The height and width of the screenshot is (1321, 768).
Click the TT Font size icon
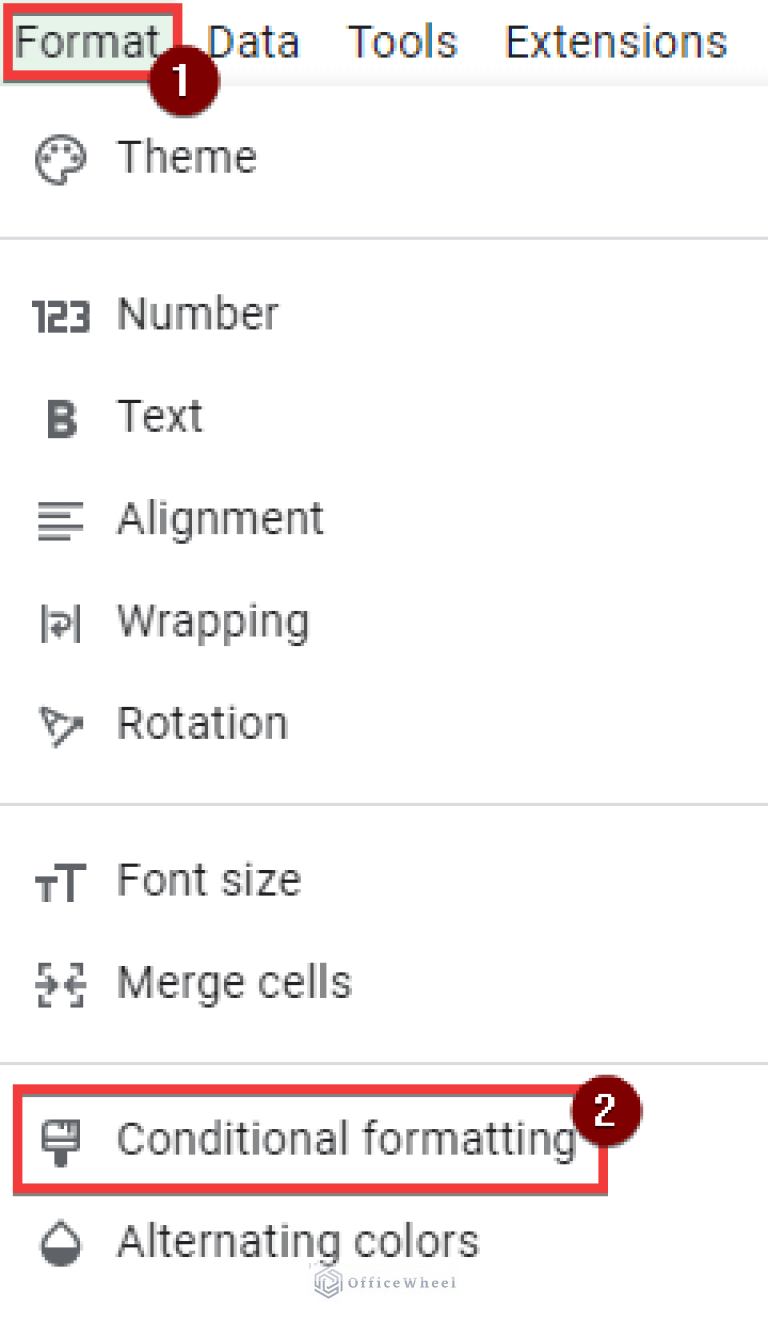[x=60, y=881]
